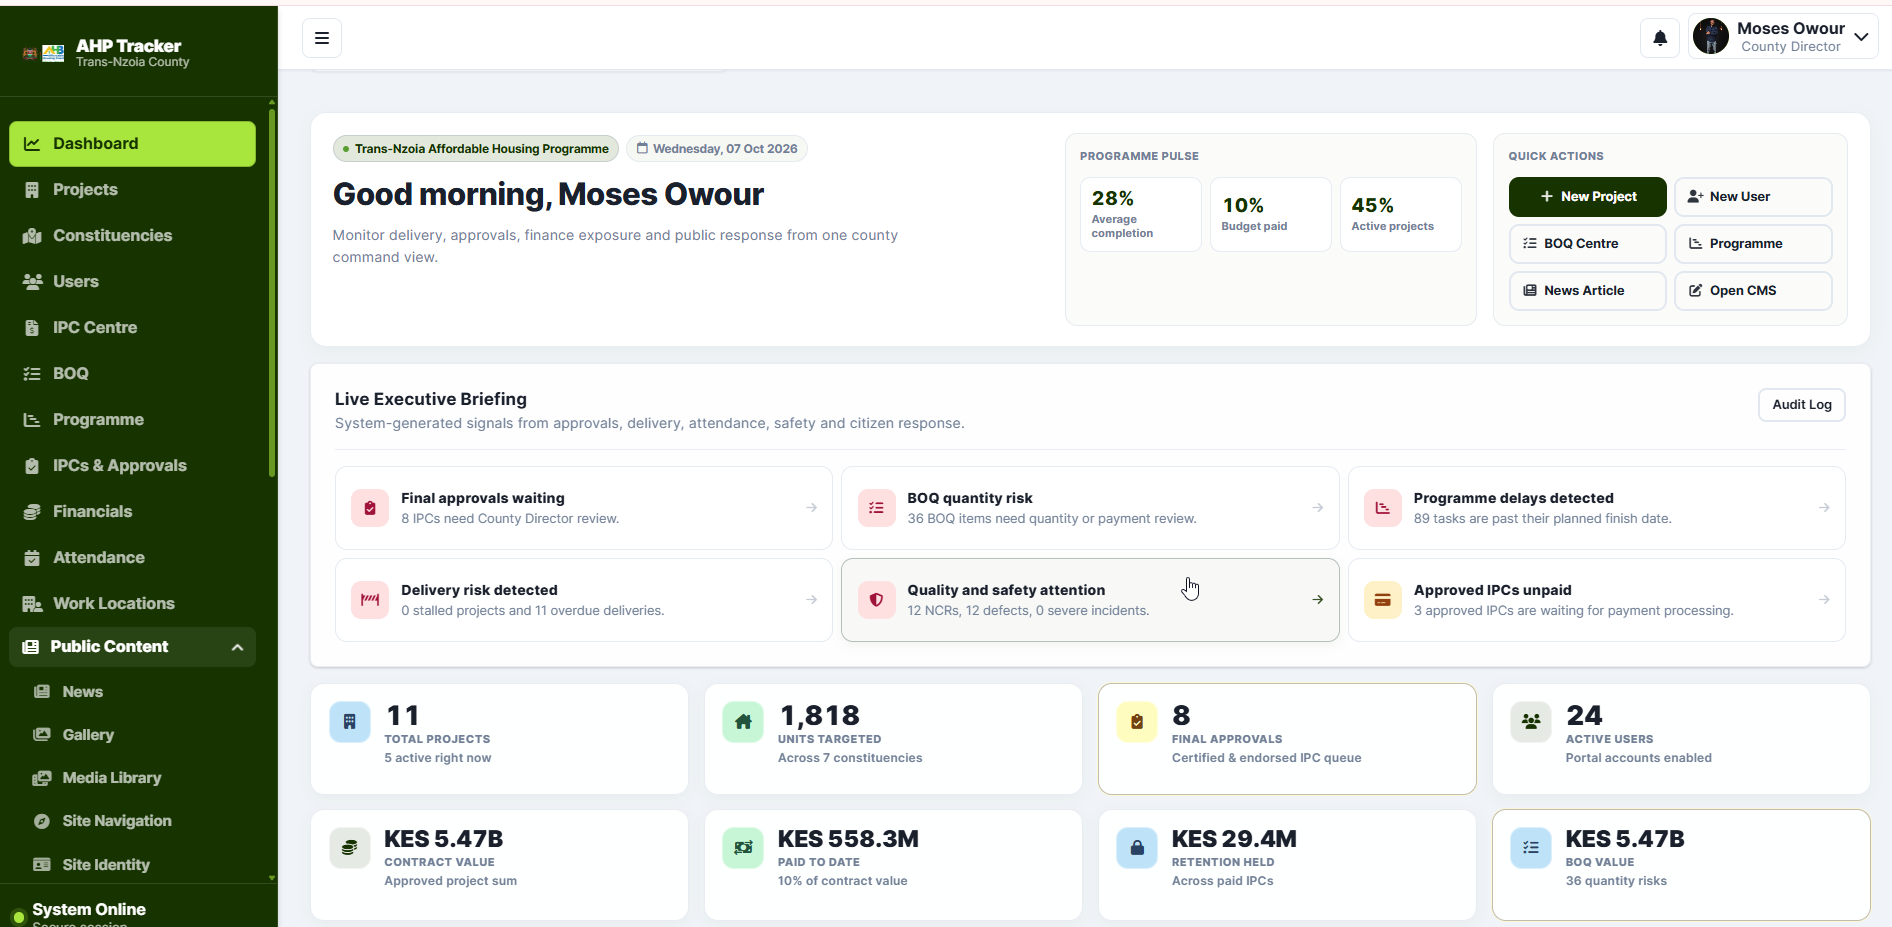This screenshot has height=927, width=1892.
Task: Expand the Moses Owour account dropdown chevron
Action: 1861,37
